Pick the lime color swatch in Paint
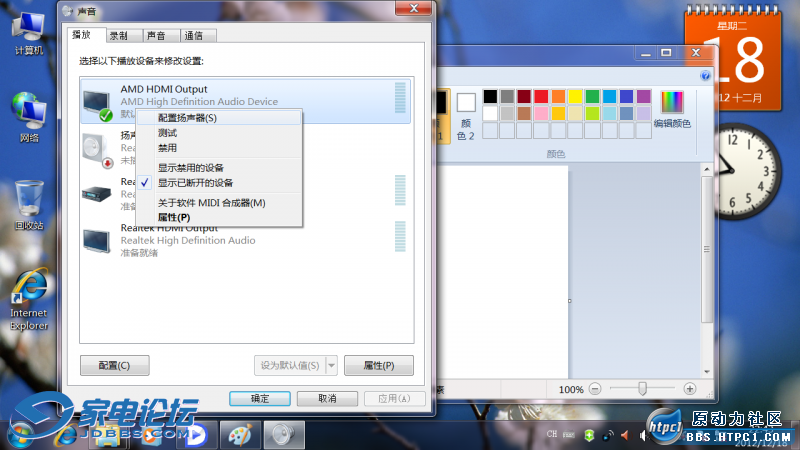This screenshot has height=450, width=800. (592, 113)
